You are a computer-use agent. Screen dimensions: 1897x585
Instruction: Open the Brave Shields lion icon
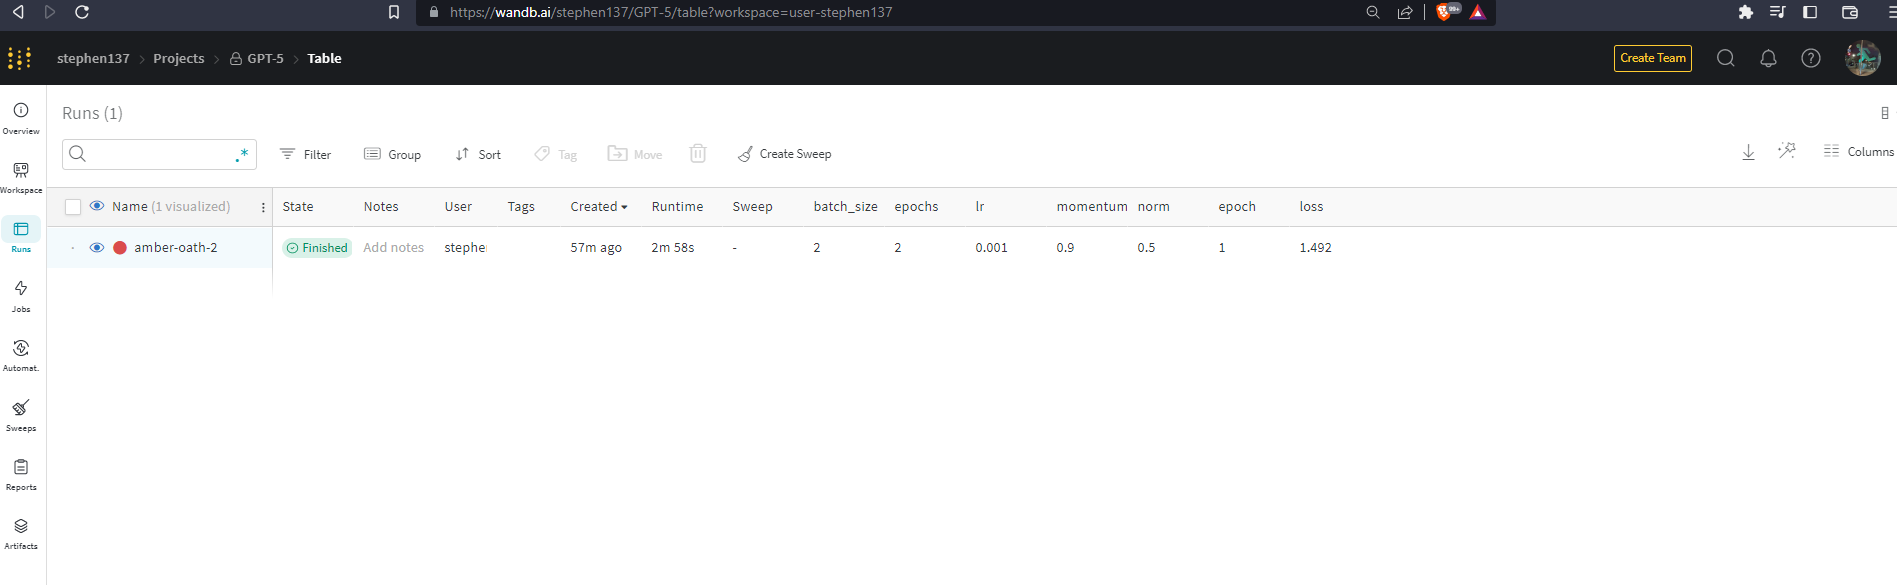coord(1445,12)
